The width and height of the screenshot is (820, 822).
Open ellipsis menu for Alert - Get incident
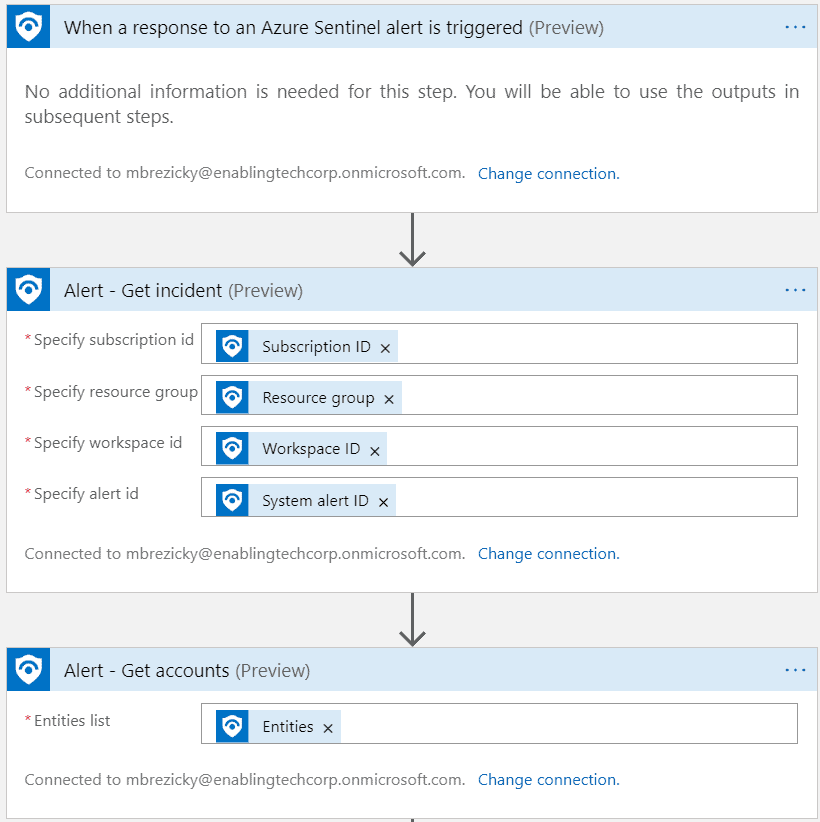795,290
